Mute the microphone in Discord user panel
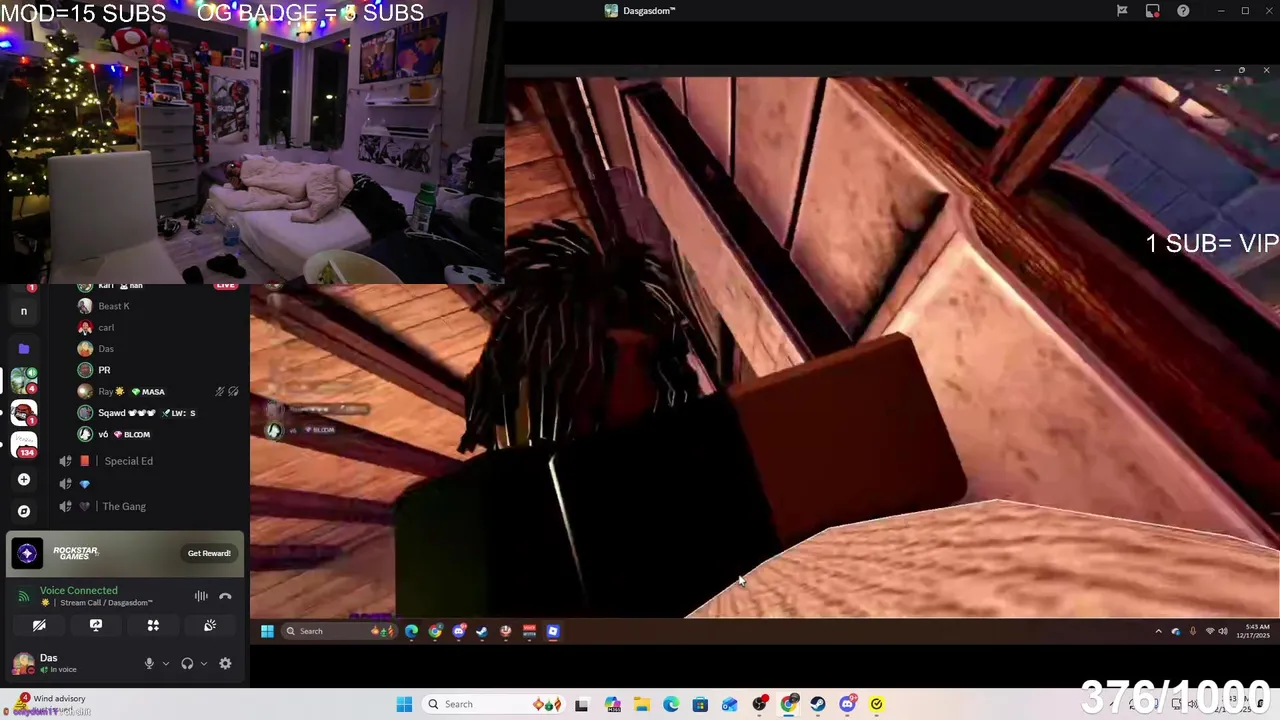The height and width of the screenshot is (720, 1280). pos(149,663)
